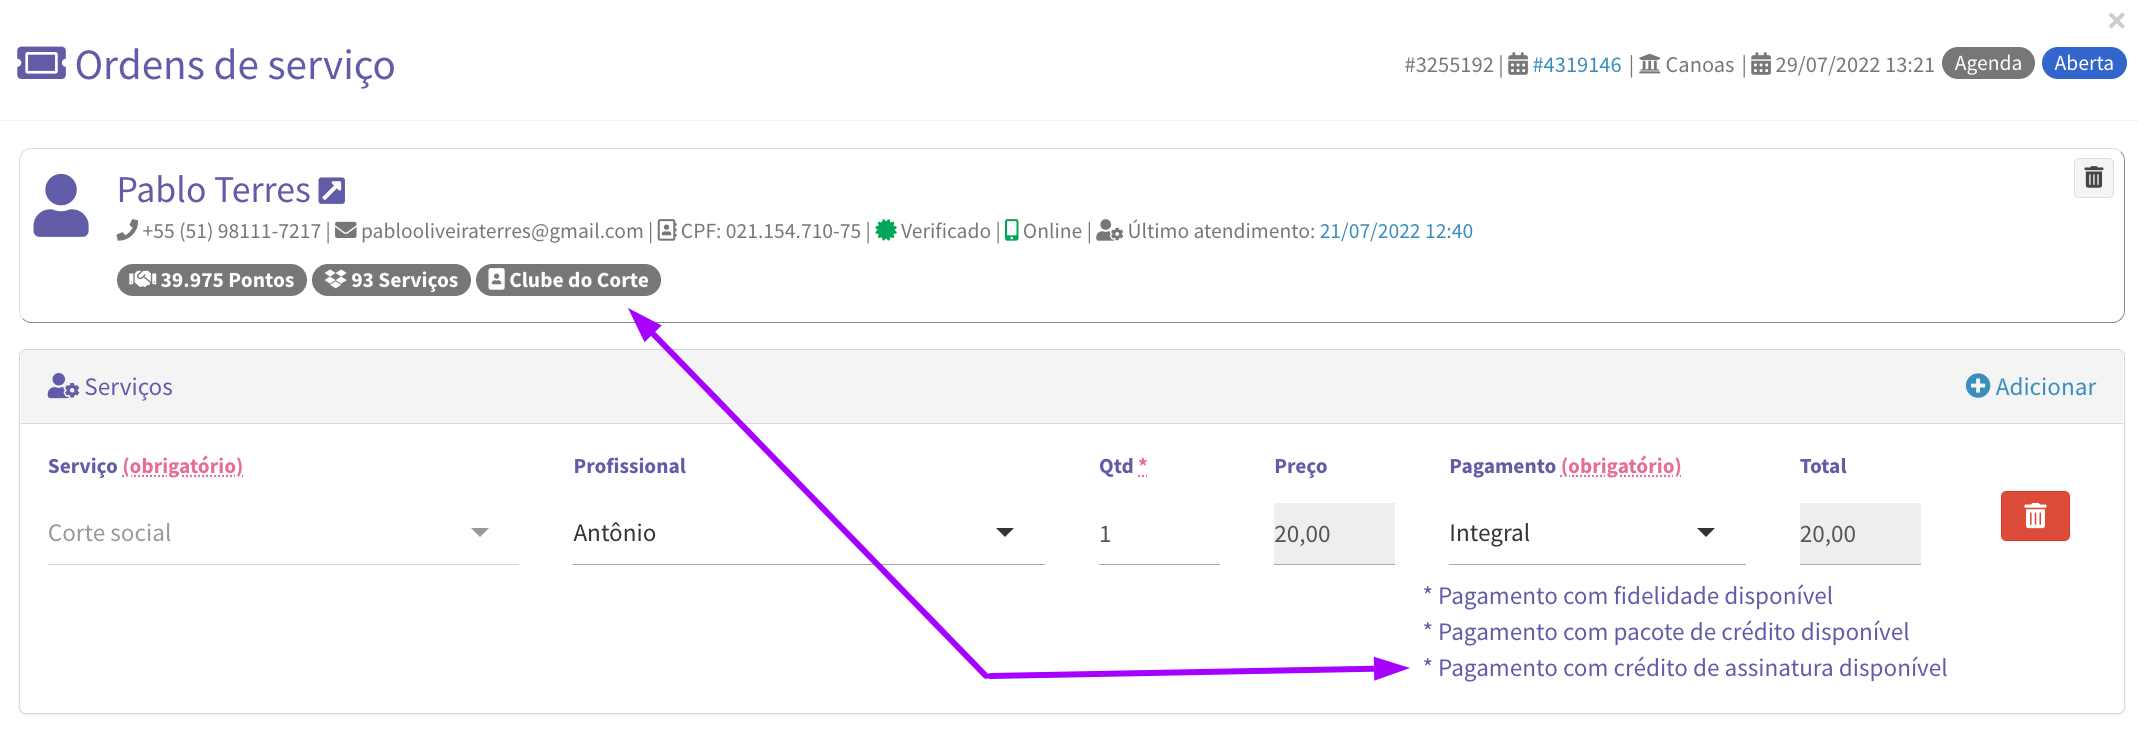Viewport: 2138px width, 732px height.
Task: Click the gray trash icon in the client card
Action: [x=2093, y=178]
